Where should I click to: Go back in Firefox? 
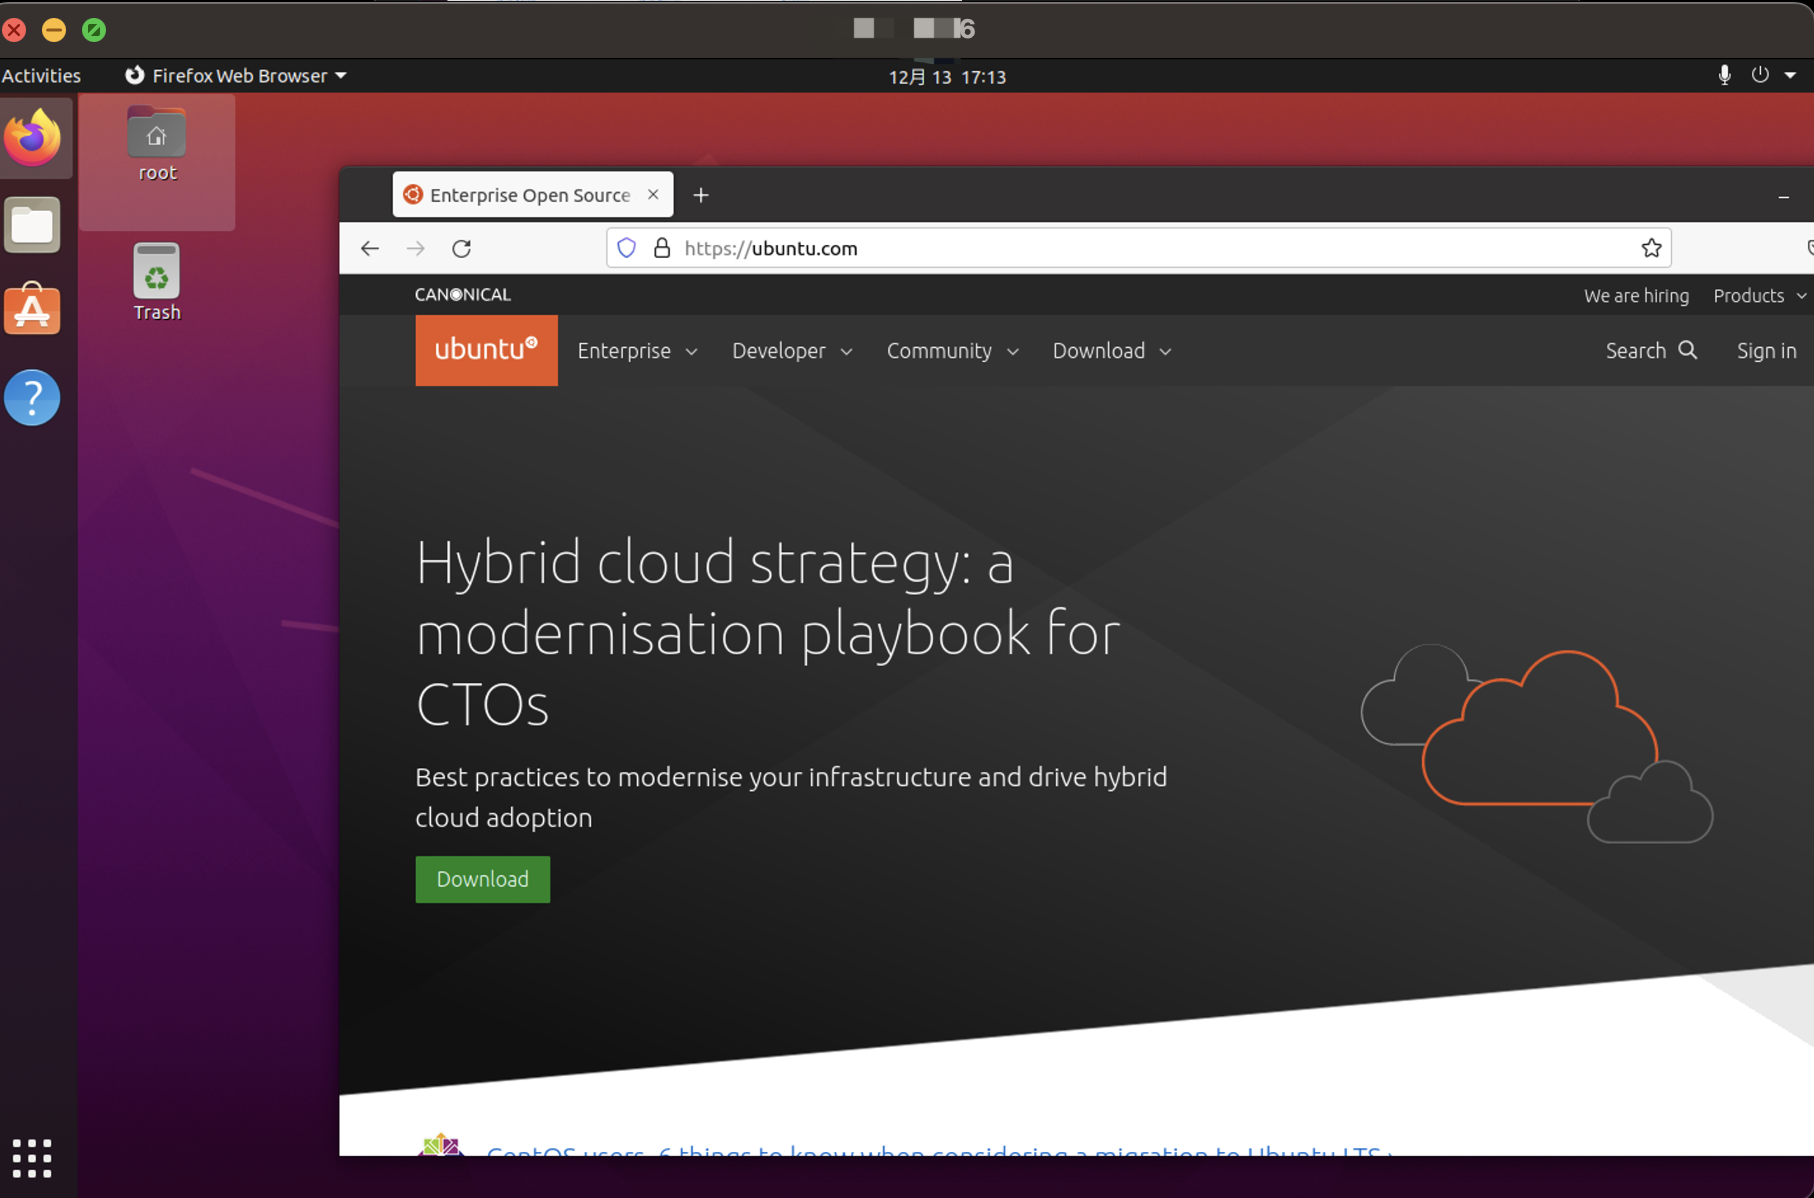click(370, 248)
